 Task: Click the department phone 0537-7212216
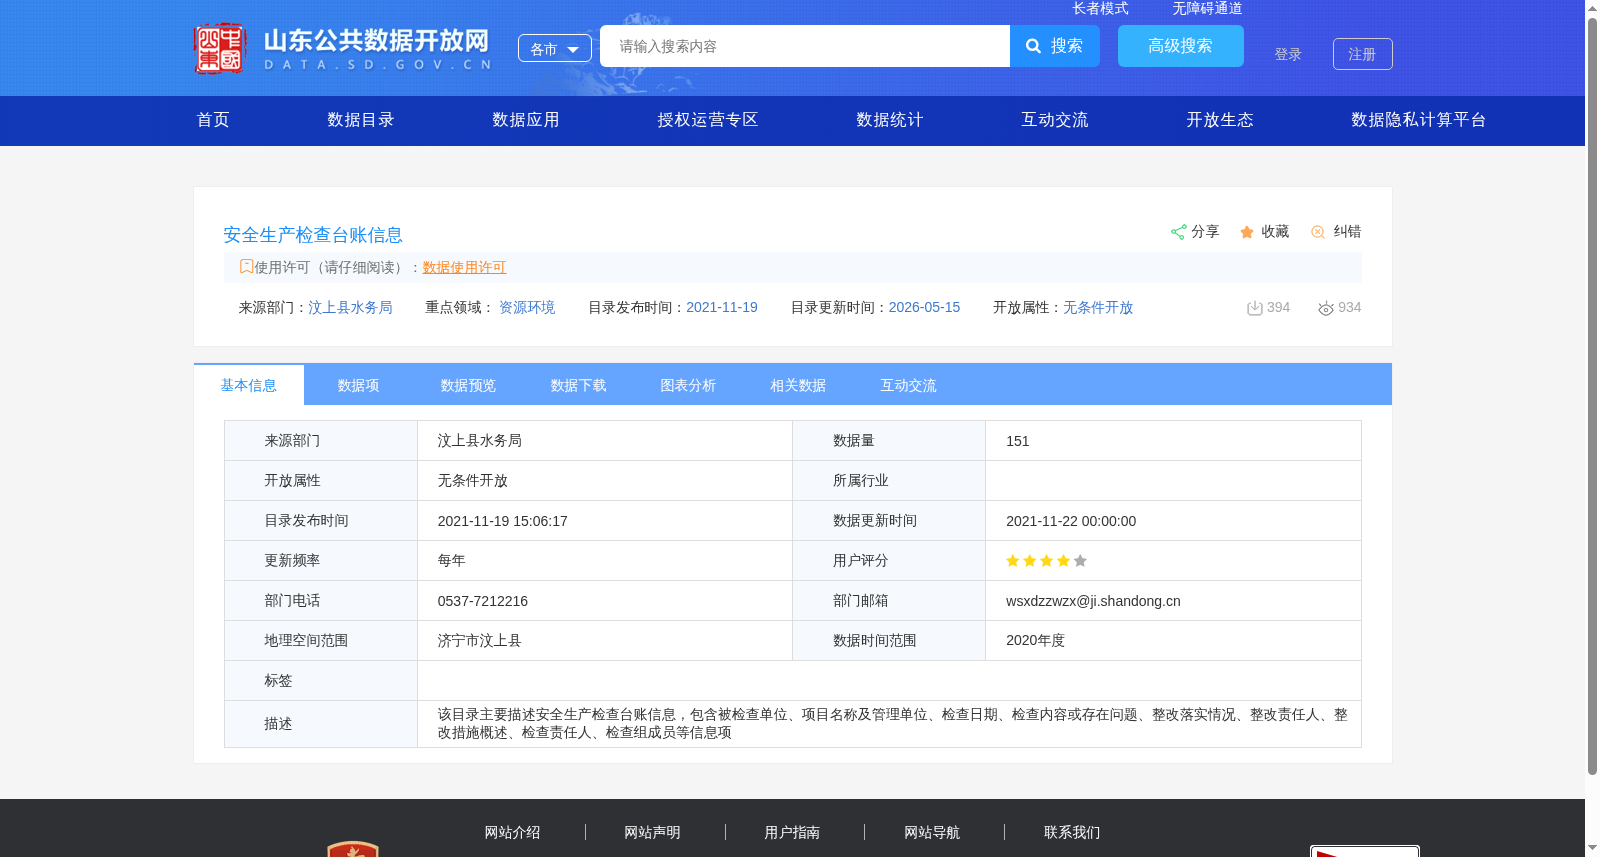pyautogui.click(x=483, y=601)
